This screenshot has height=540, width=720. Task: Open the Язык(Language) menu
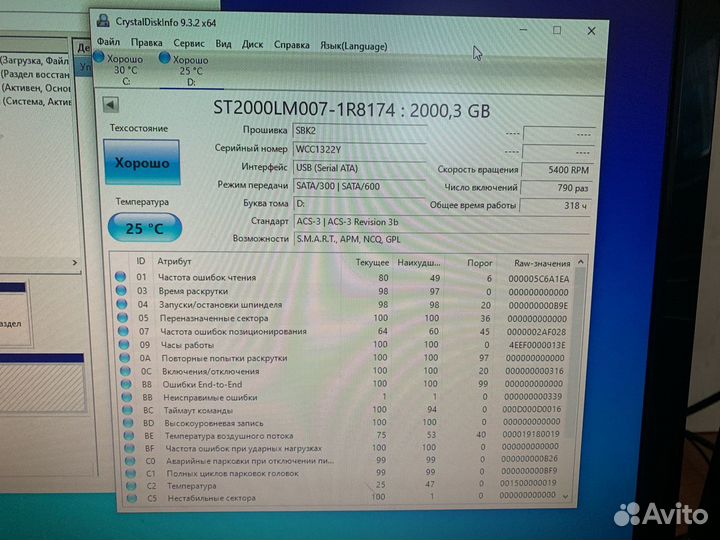[354, 46]
